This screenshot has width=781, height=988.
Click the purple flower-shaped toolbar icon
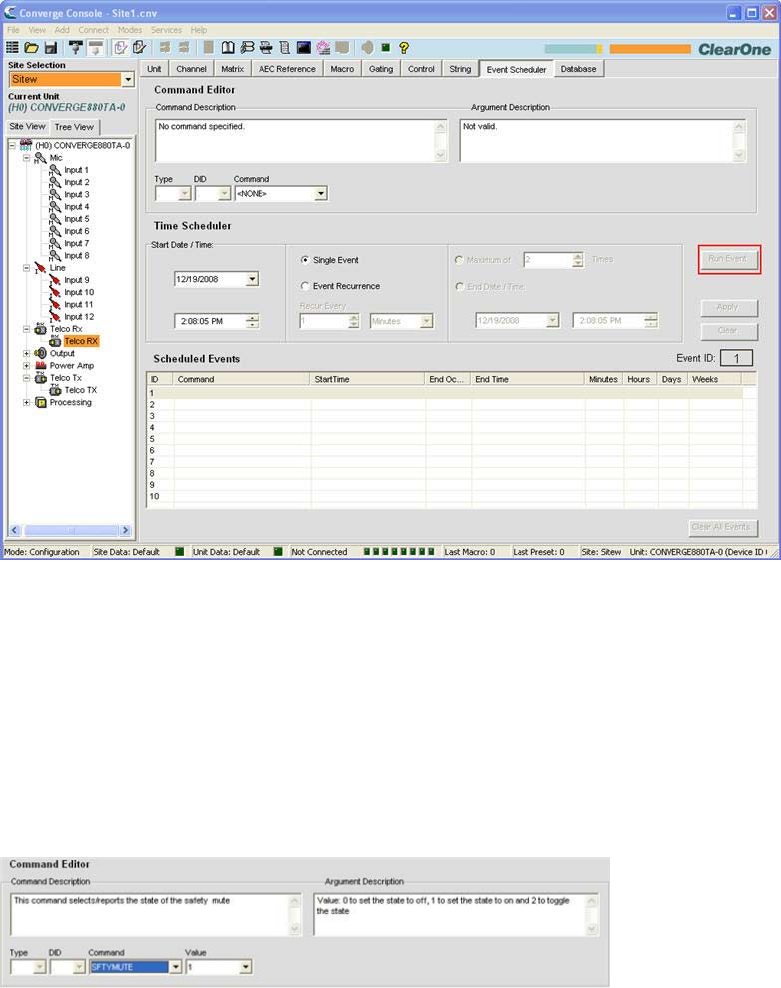click(323, 47)
